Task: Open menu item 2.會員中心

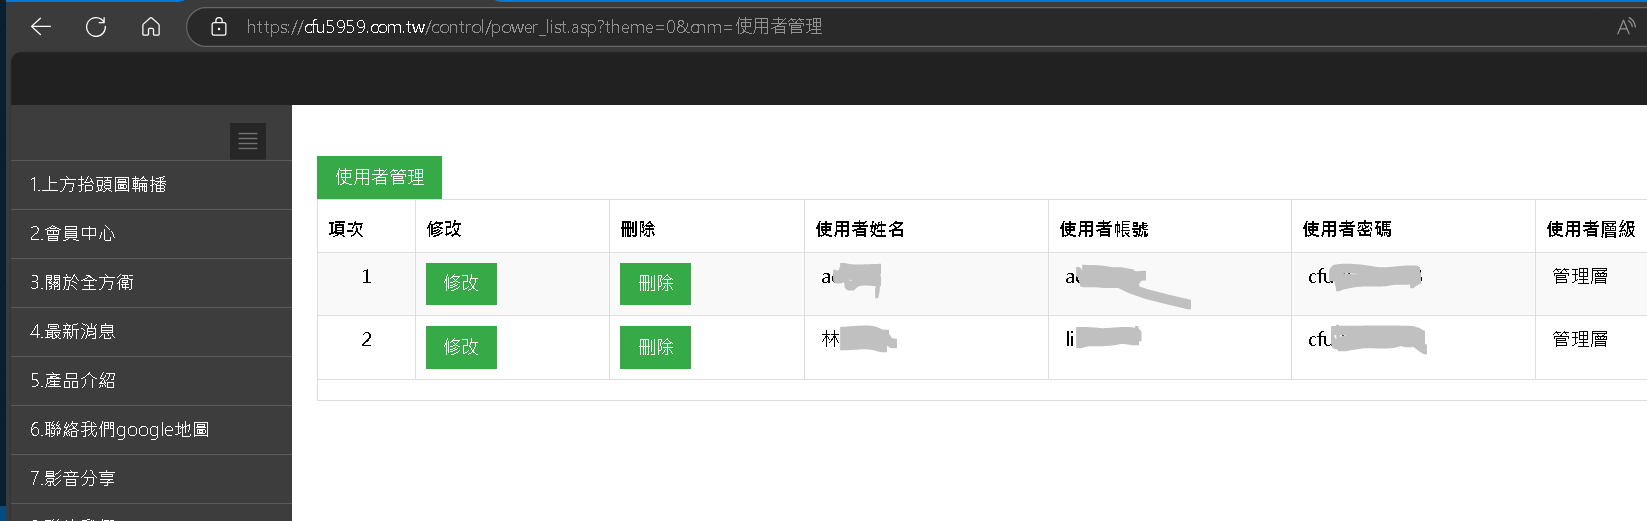Action: 151,234
